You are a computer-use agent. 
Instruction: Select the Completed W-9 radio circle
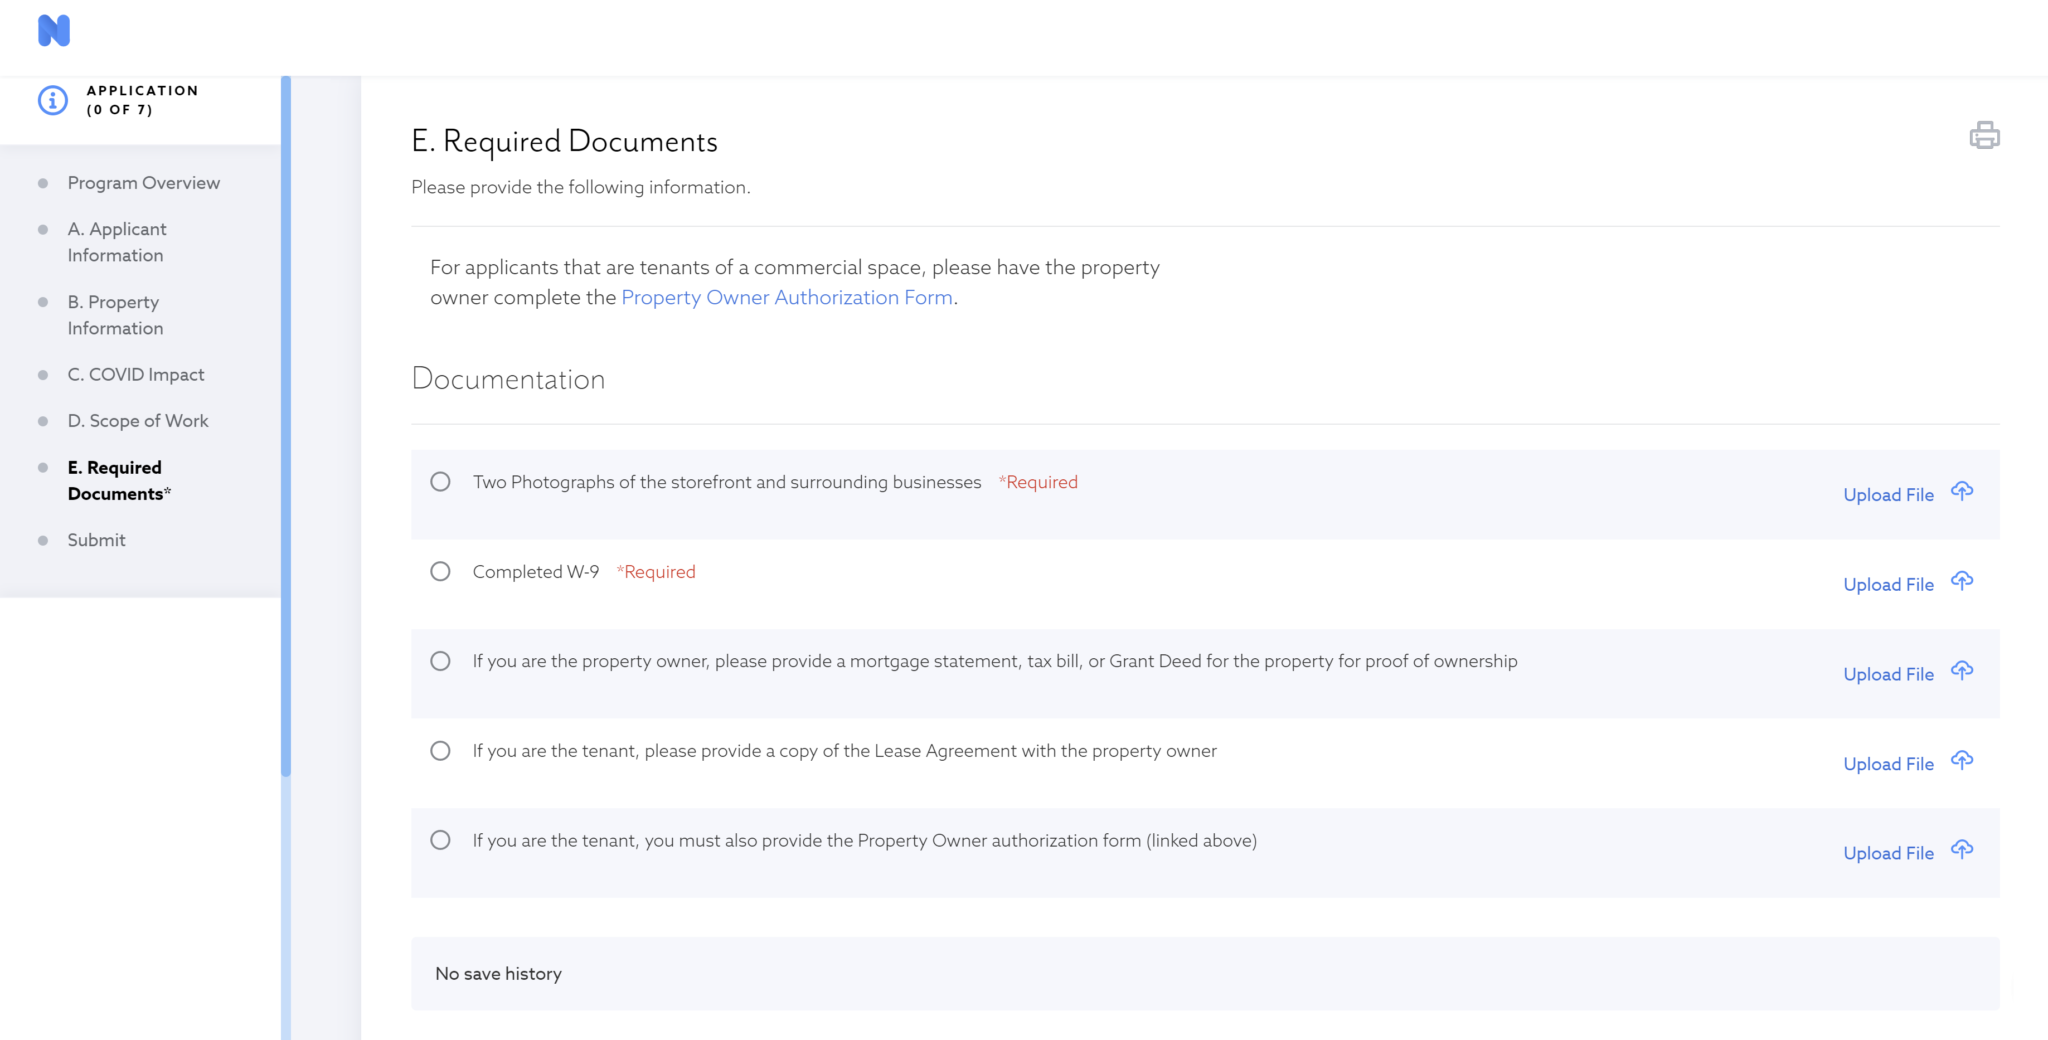tap(440, 571)
